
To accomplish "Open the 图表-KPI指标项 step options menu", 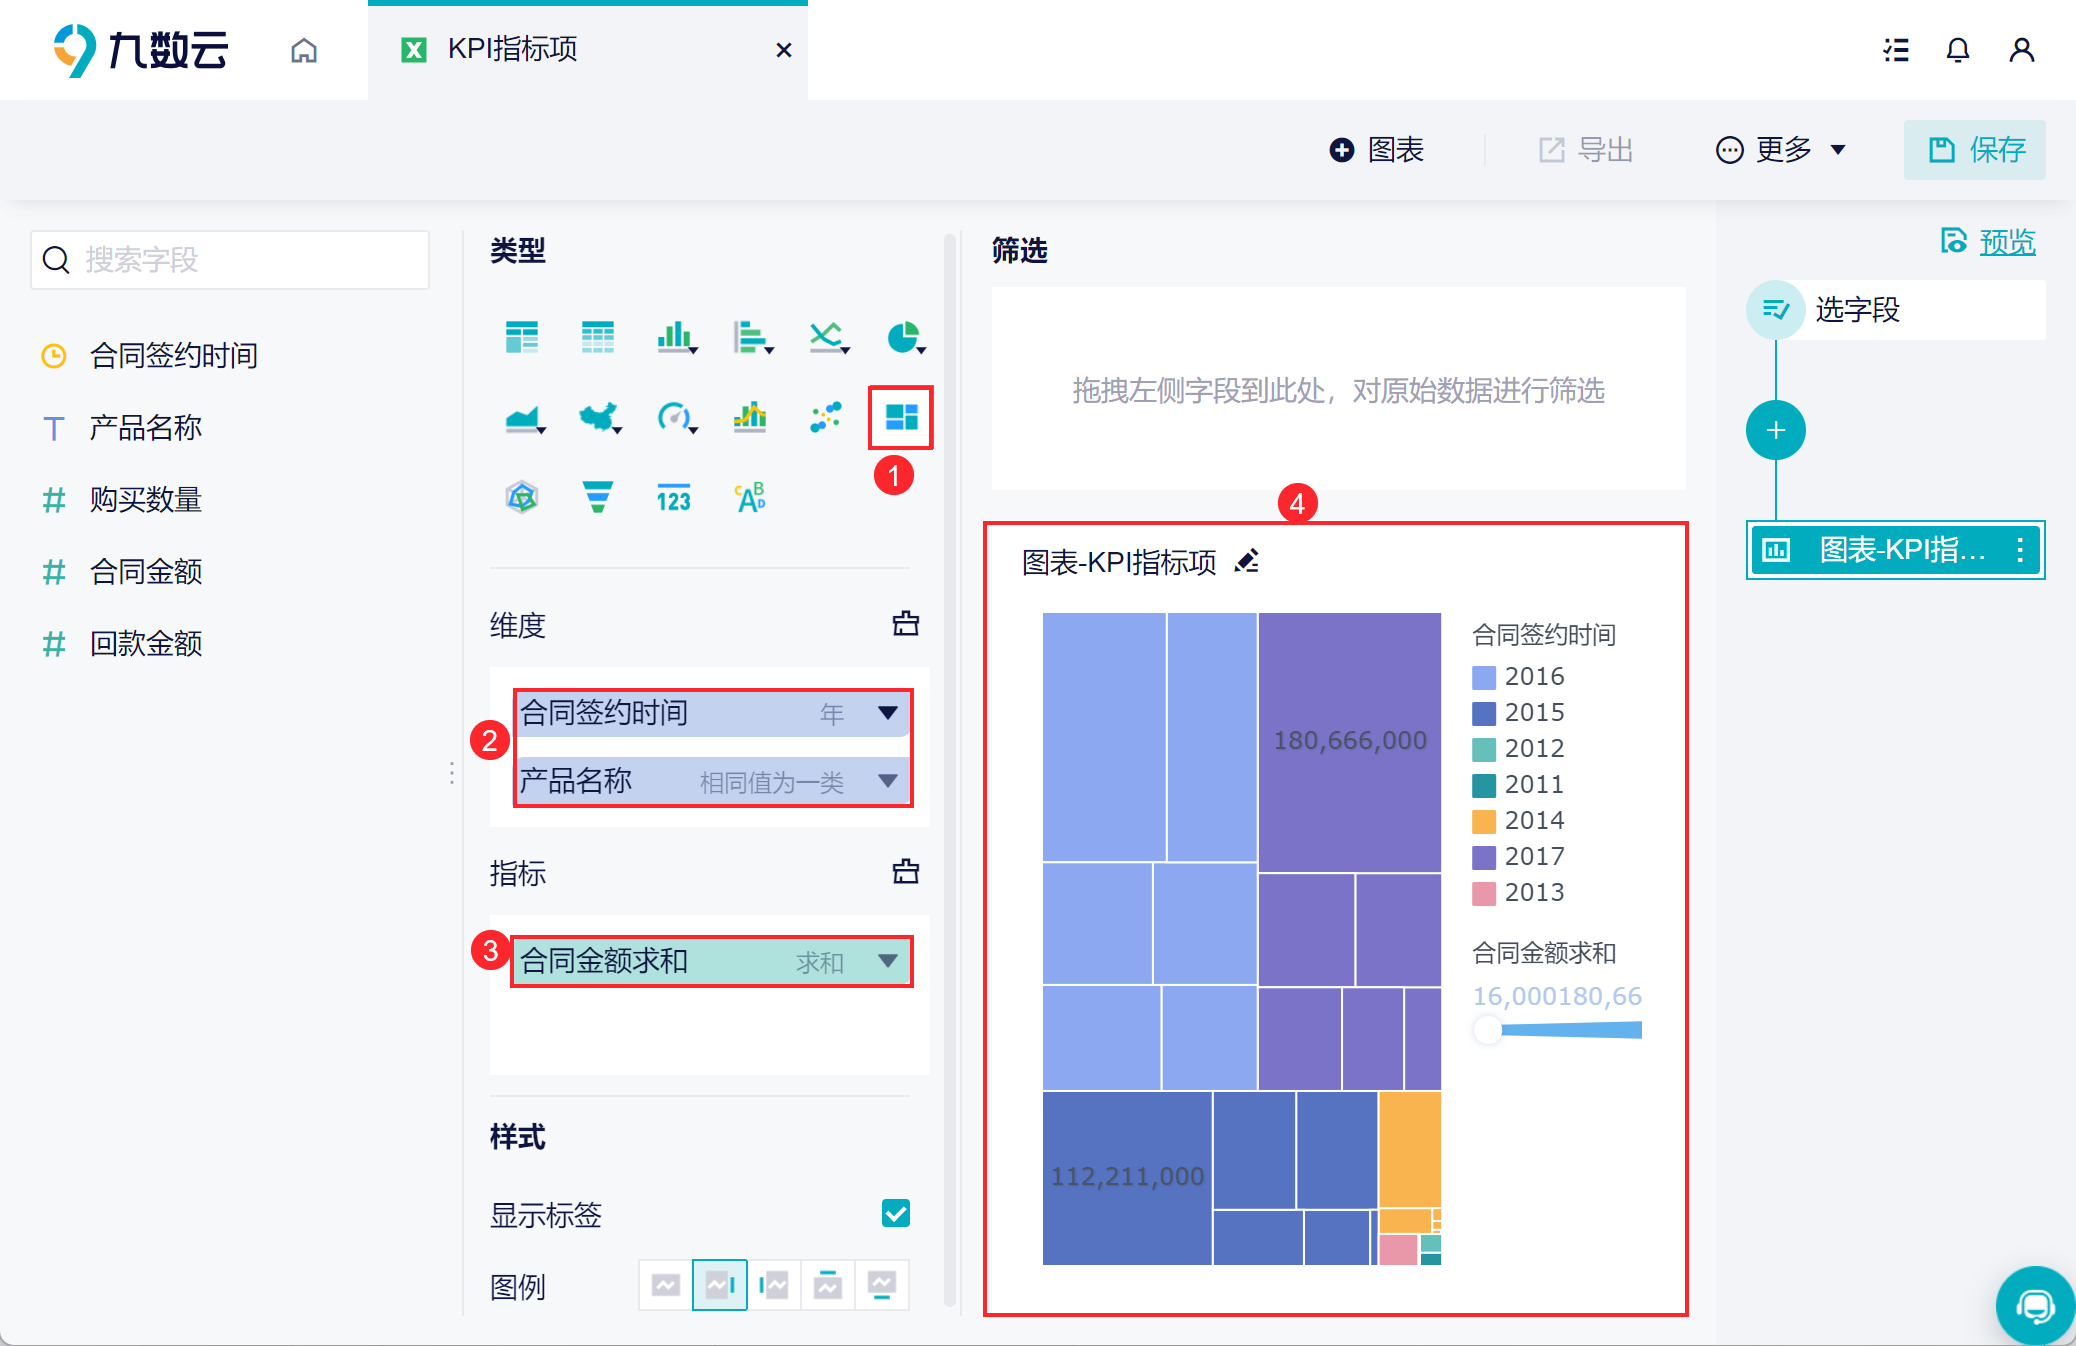I will pyautogui.click(x=2020, y=550).
